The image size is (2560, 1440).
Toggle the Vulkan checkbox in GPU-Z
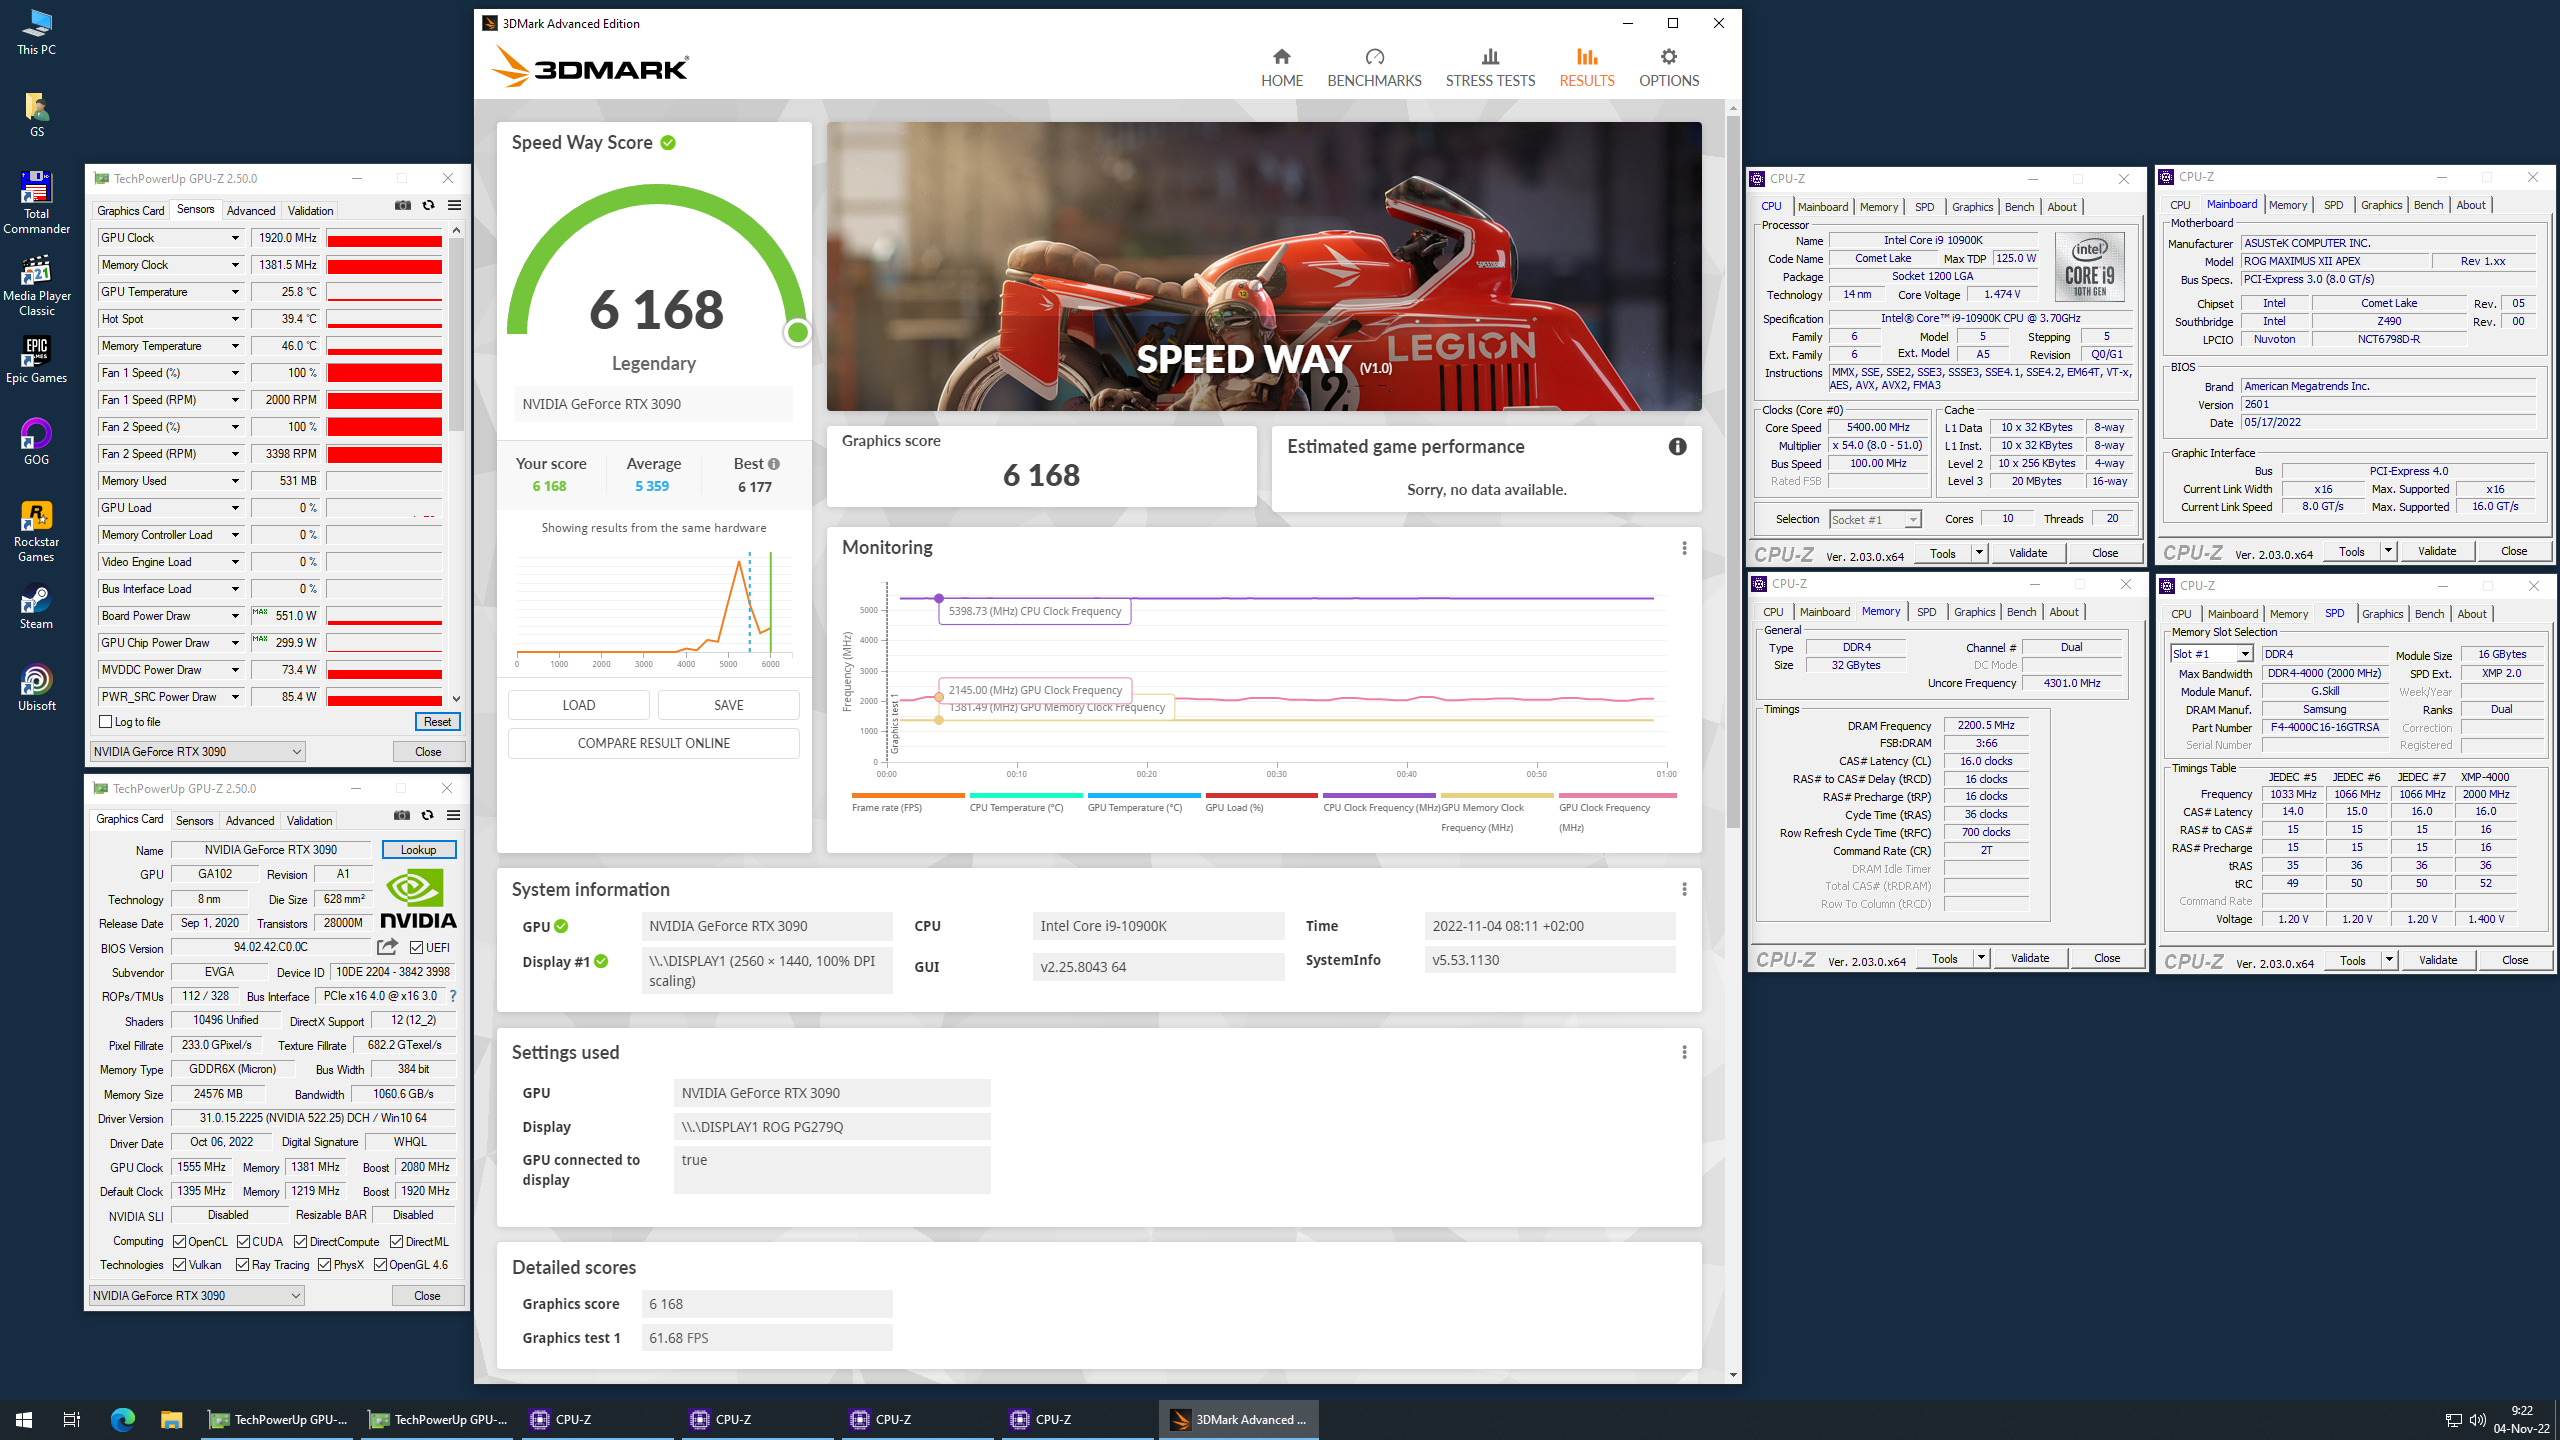(180, 1264)
